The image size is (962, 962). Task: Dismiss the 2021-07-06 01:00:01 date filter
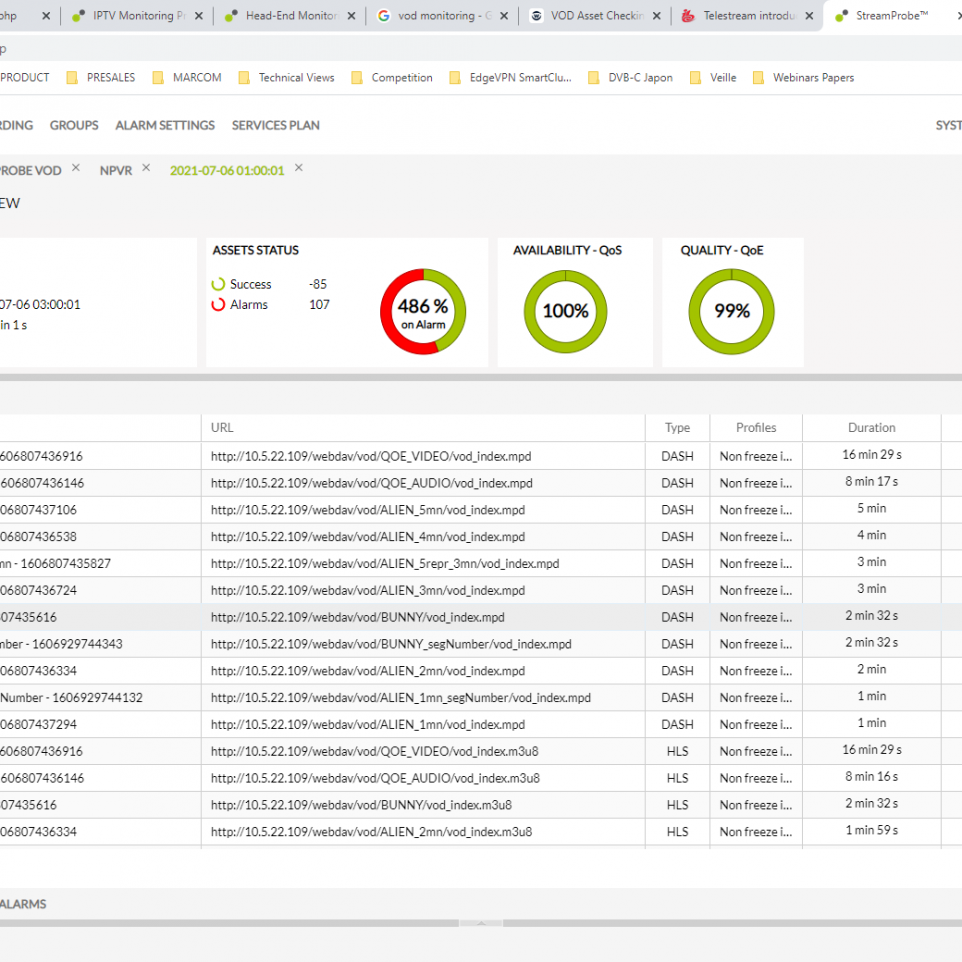click(x=298, y=169)
